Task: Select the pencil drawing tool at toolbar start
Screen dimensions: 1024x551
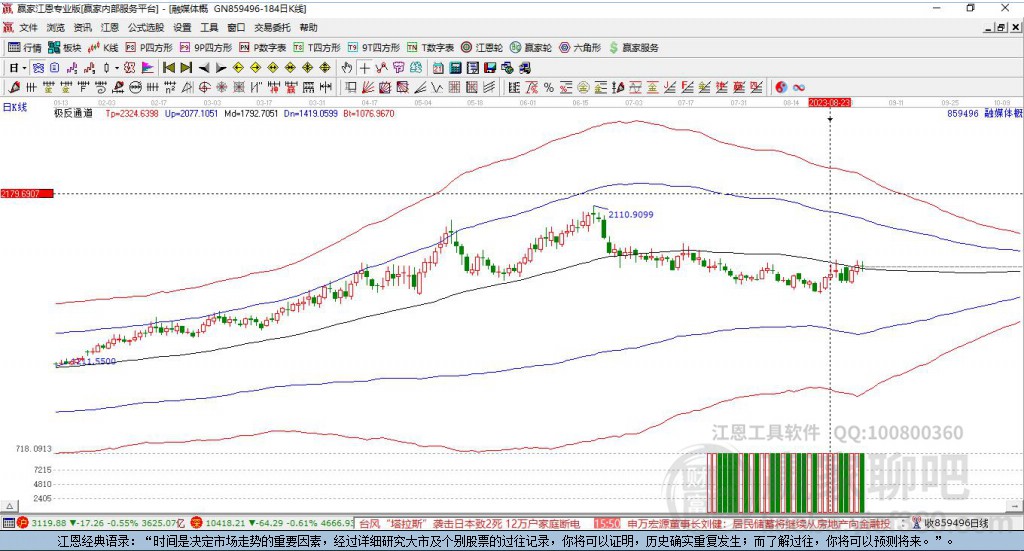Action: pos(14,87)
